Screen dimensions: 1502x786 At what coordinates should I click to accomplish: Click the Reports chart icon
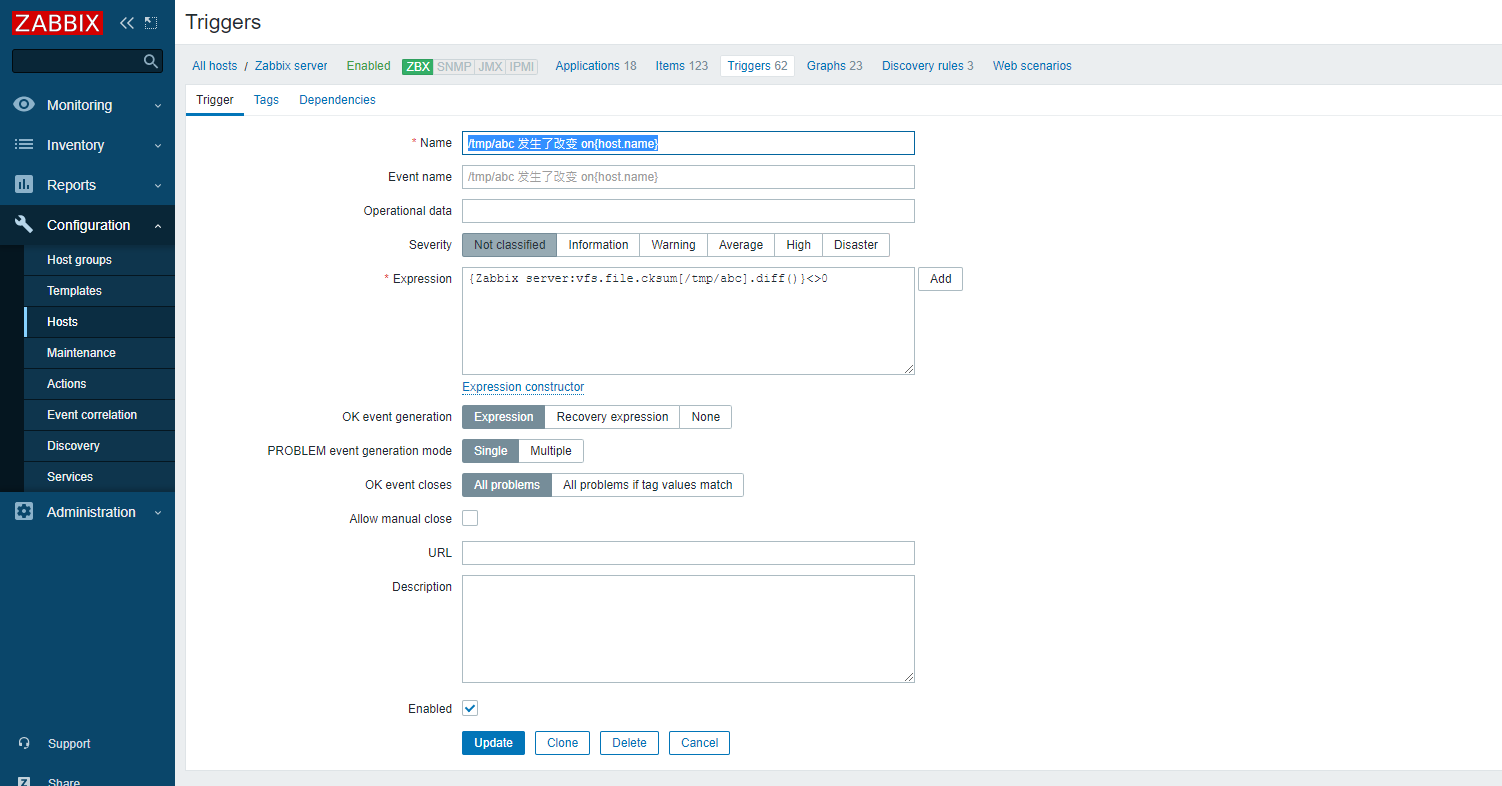(24, 185)
